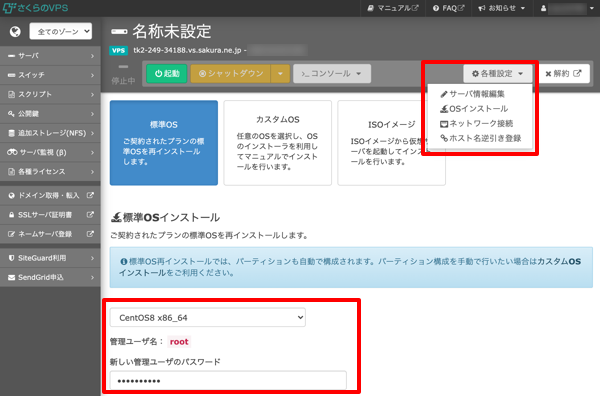The image size is (600, 396).
Task: Click the スイッチ chevron arrow
Action: [x=92, y=75]
